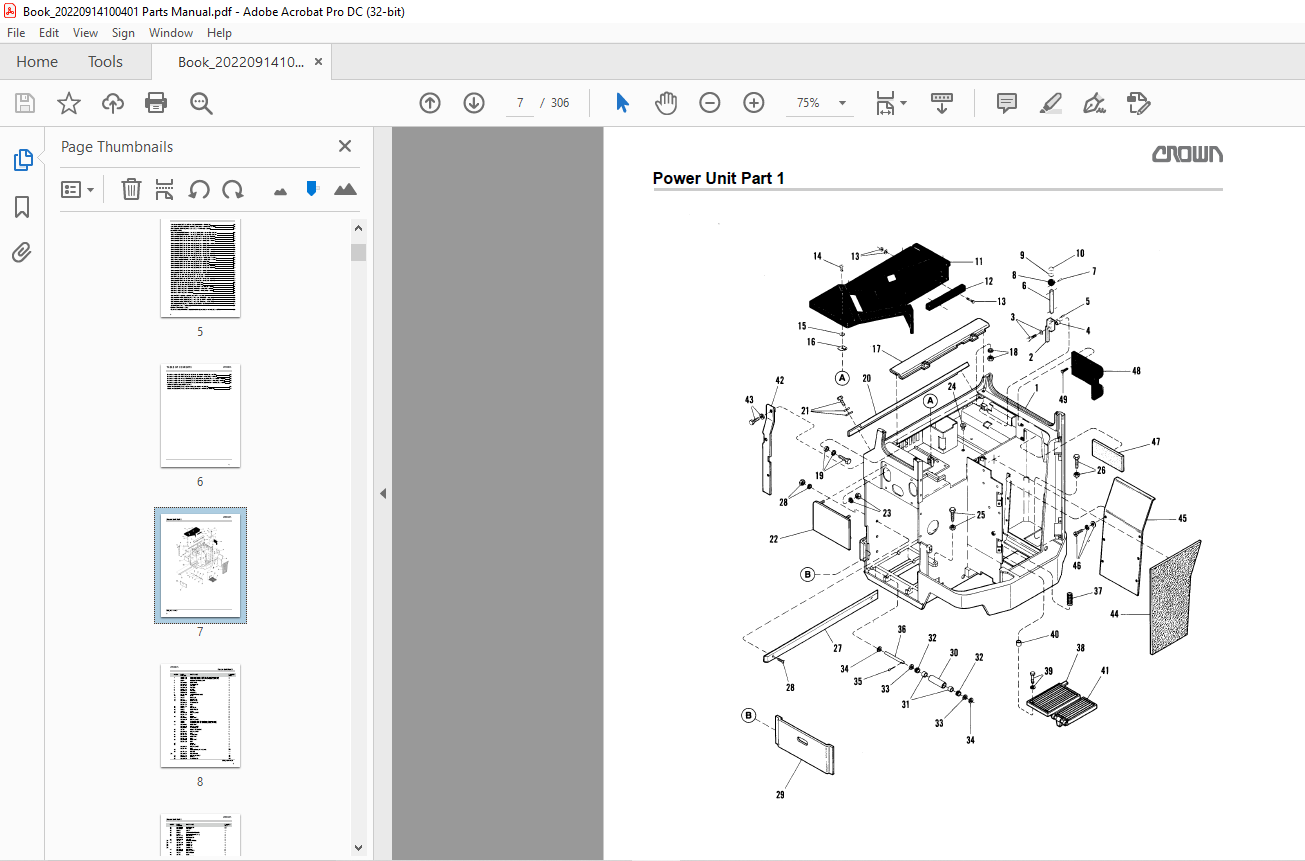The height and width of the screenshot is (861, 1305).
Task: Enlarge thumbnail size large mountain icon
Action: pyautogui.click(x=345, y=189)
